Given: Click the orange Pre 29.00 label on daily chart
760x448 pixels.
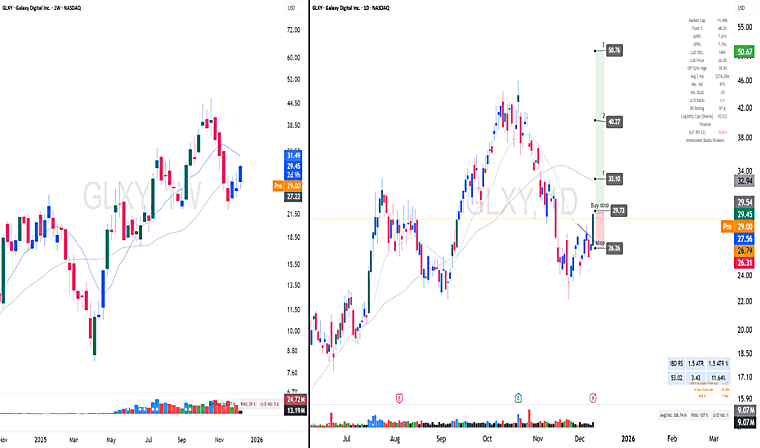Looking at the screenshot, I should pyautogui.click(x=738, y=227).
